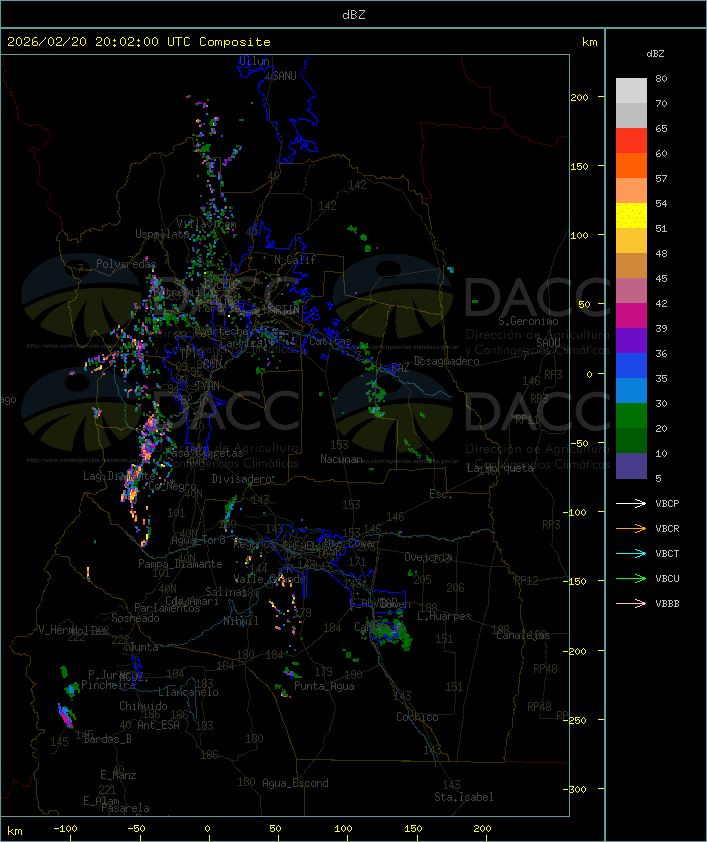Image resolution: width=707 pixels, height=842 pixels.
Task: Click the VBCP legend label
Action: pyautogui.click(x=667, y=504)
